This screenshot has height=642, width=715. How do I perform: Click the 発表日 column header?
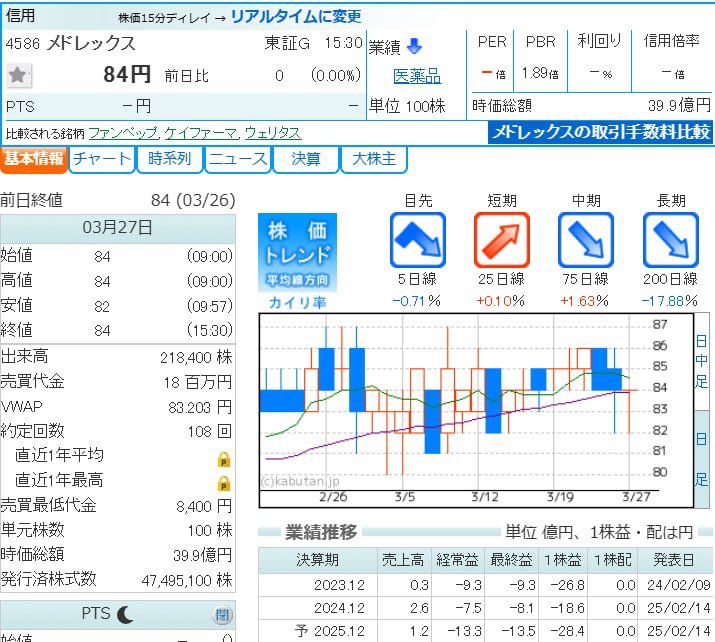(x=674, y=560)
